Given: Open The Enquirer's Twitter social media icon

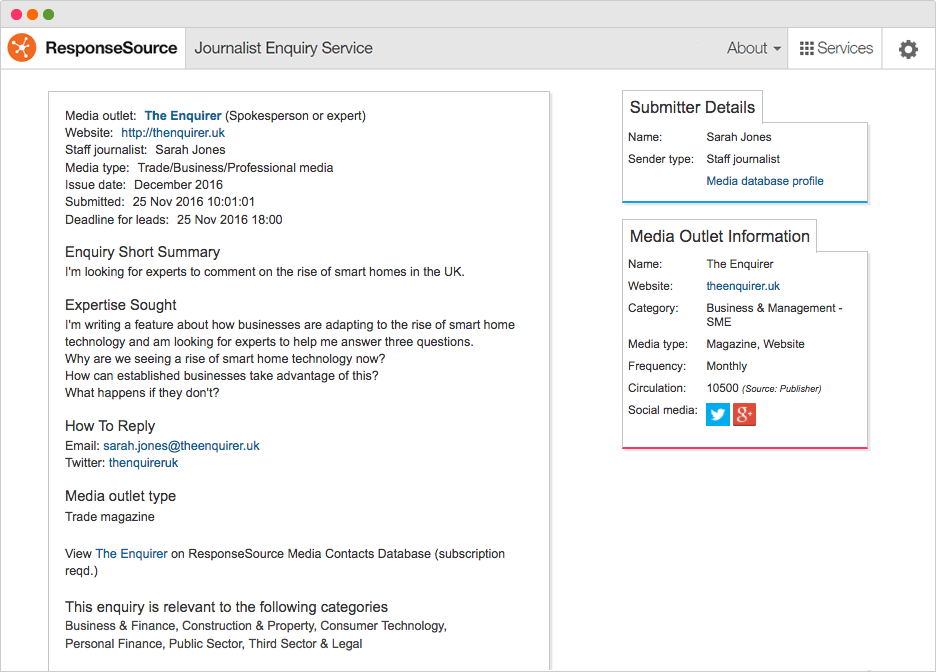Looking at the screenshot, I should [x=717, y=413].
